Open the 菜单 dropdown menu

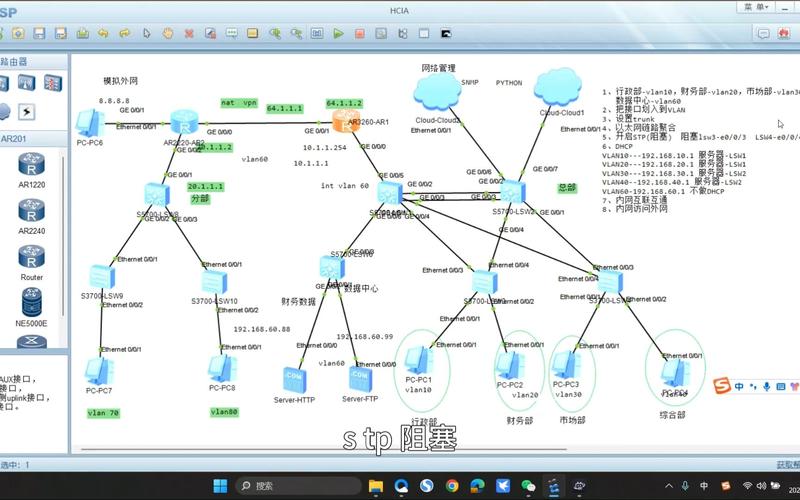tap(756, 7)
